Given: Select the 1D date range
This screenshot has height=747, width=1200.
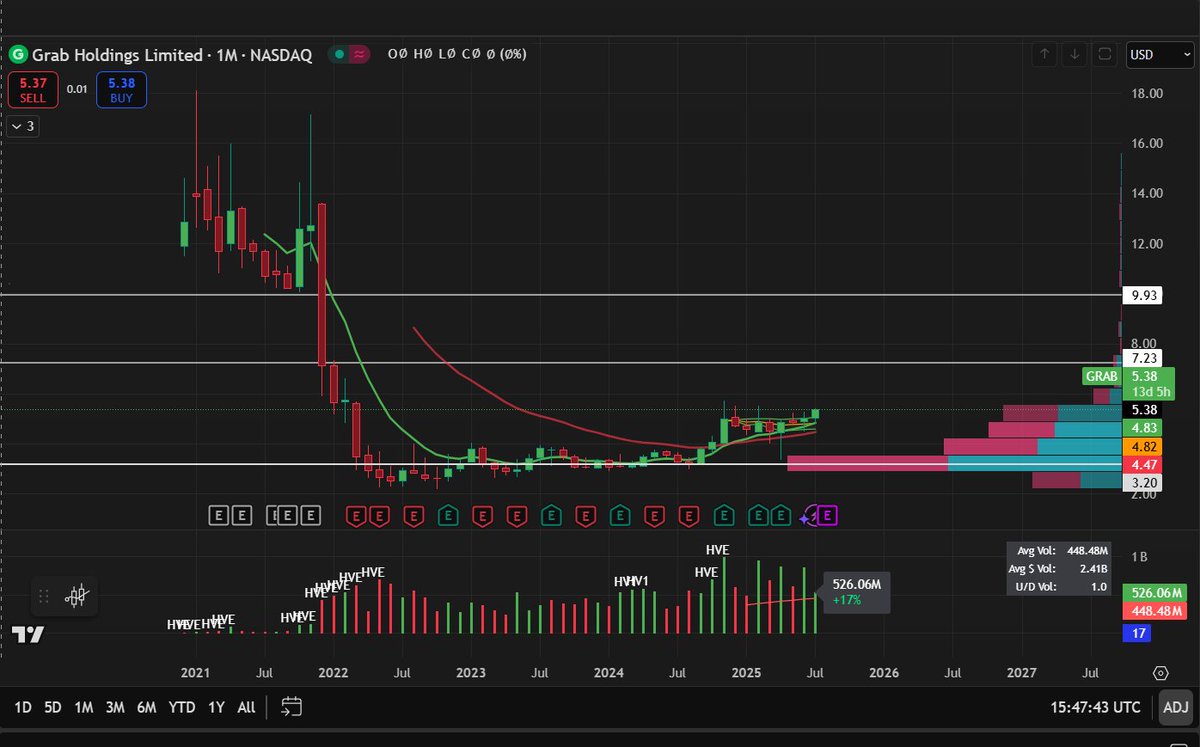Looking at the screenshot, I should click(23, 707).
